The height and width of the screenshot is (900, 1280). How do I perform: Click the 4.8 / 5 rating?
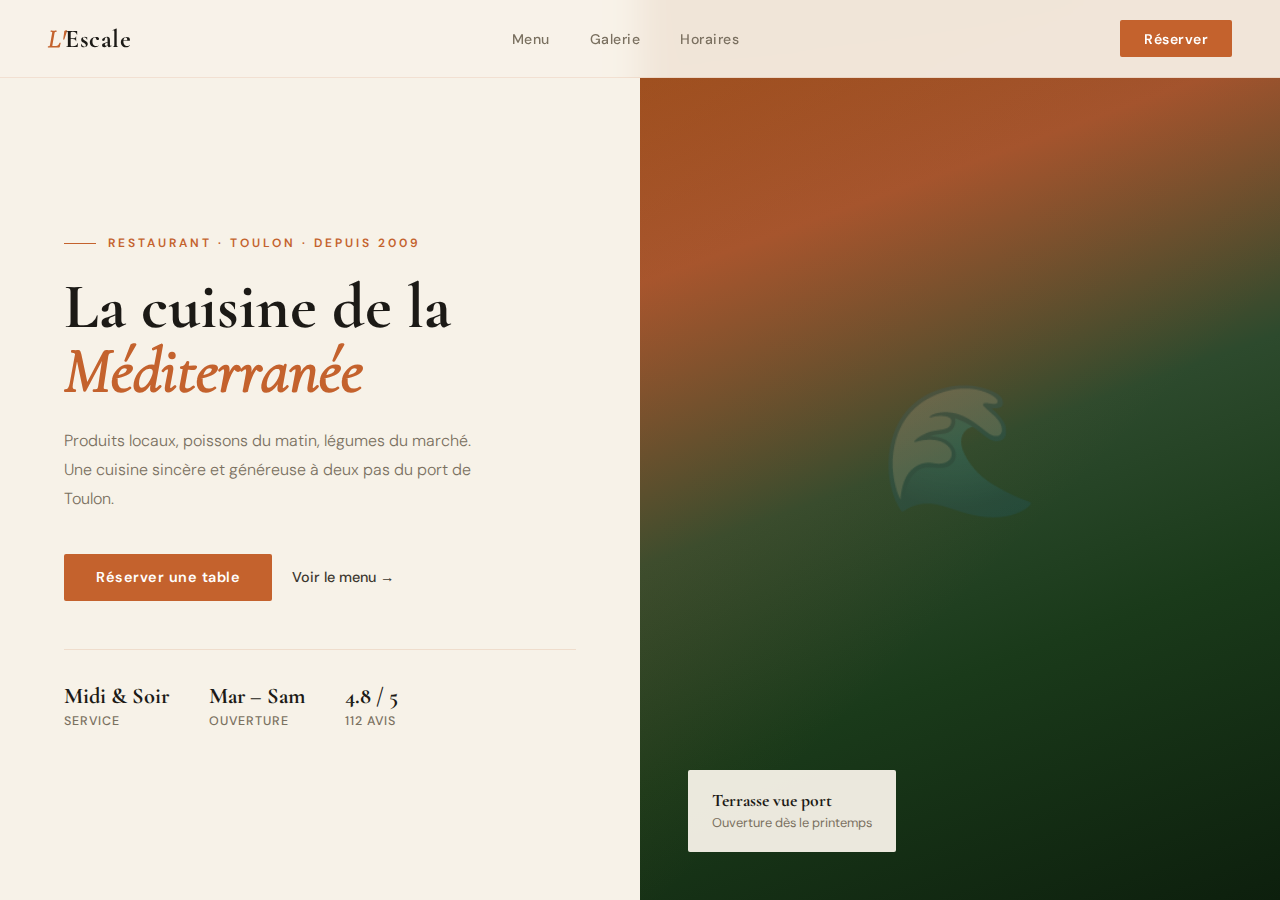coord(371,696)
